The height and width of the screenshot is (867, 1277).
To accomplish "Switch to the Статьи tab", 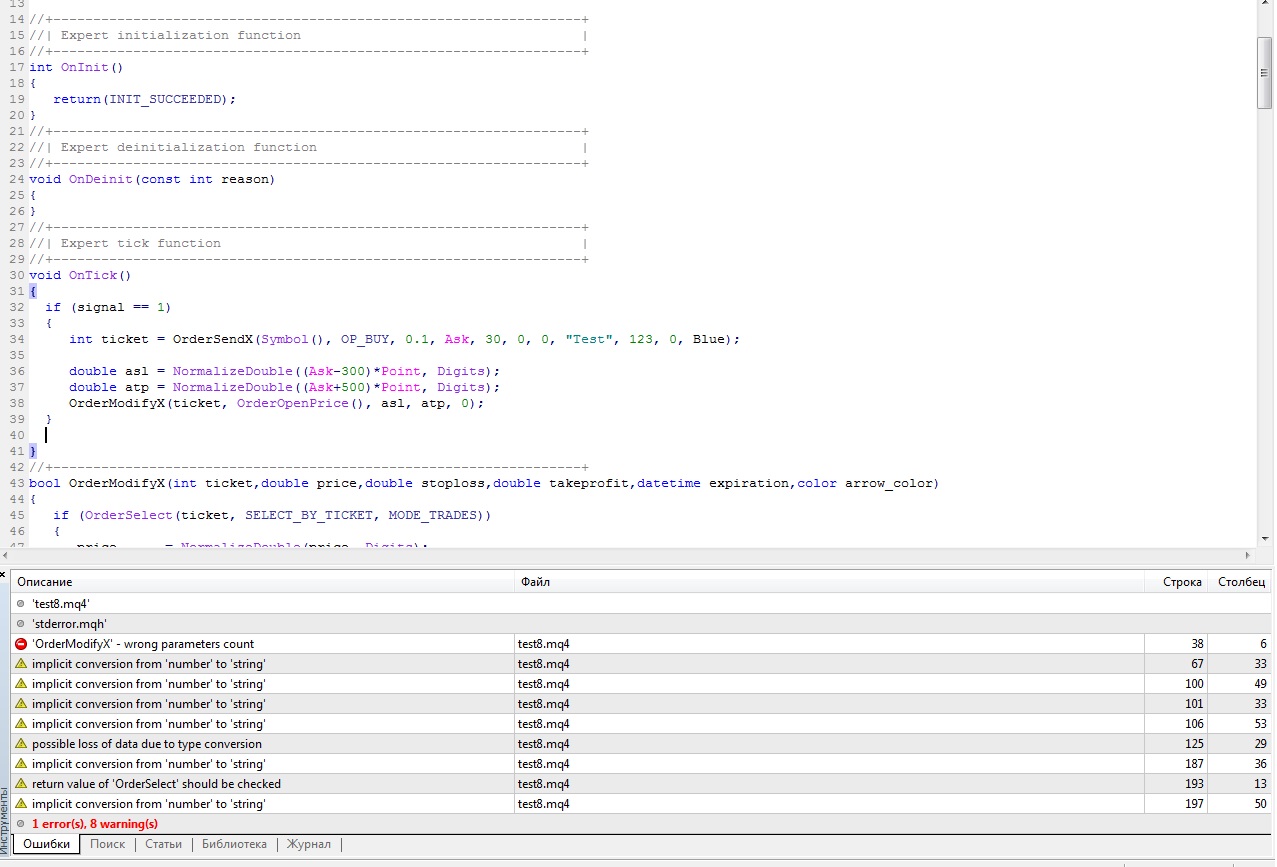I will [x=163, y=844].
